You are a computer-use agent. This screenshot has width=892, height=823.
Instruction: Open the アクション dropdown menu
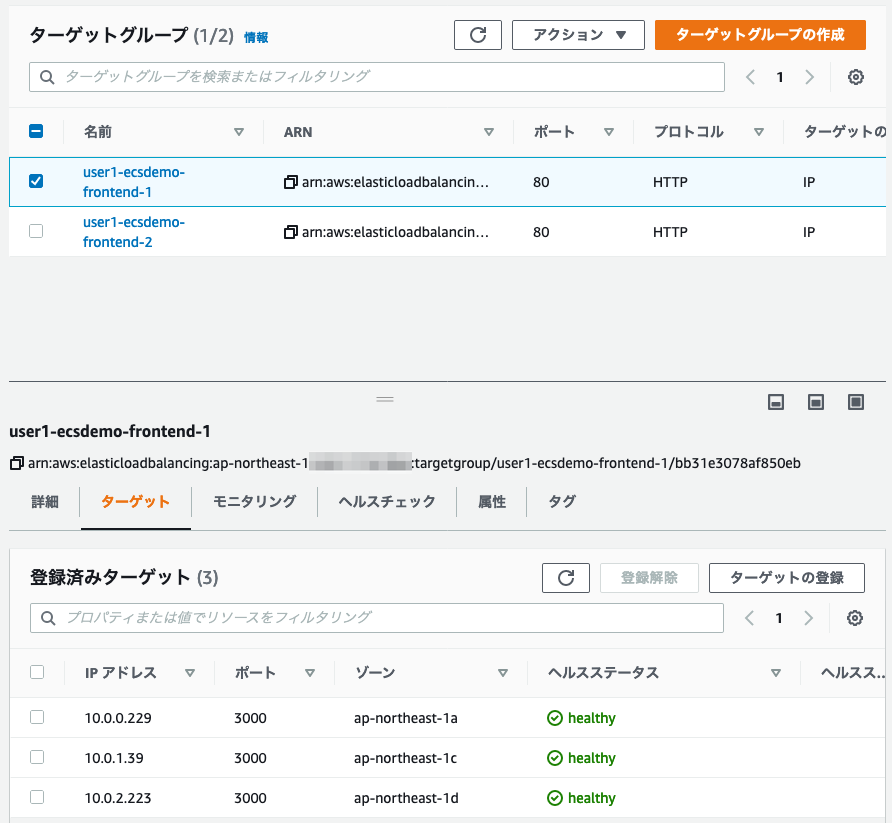pyautogui.click(x=578, y=35)
